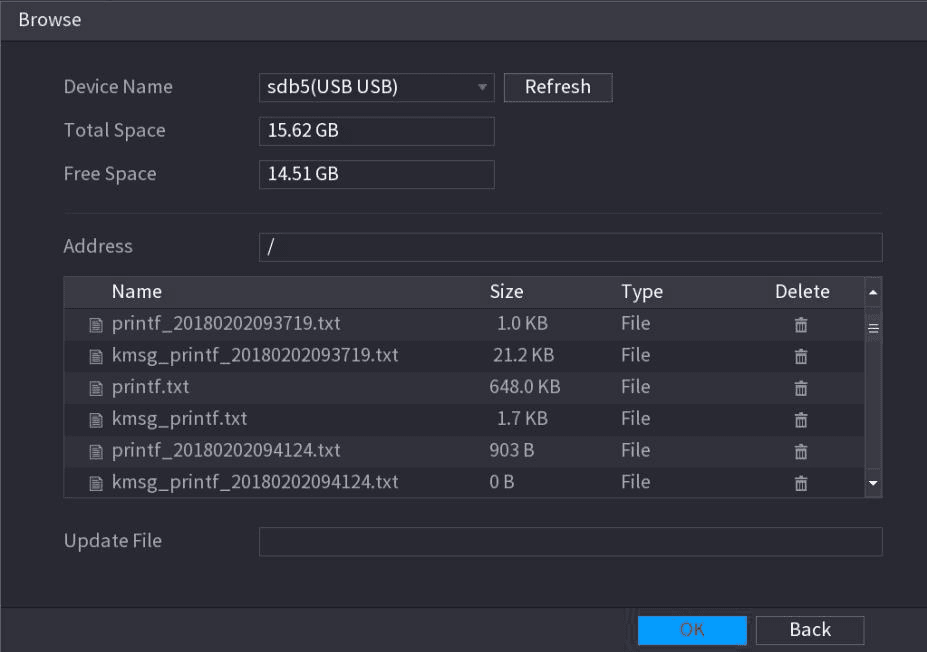Click the 903 B size cell
This screenshot has height=652, width=927.
tap(511, 451)
